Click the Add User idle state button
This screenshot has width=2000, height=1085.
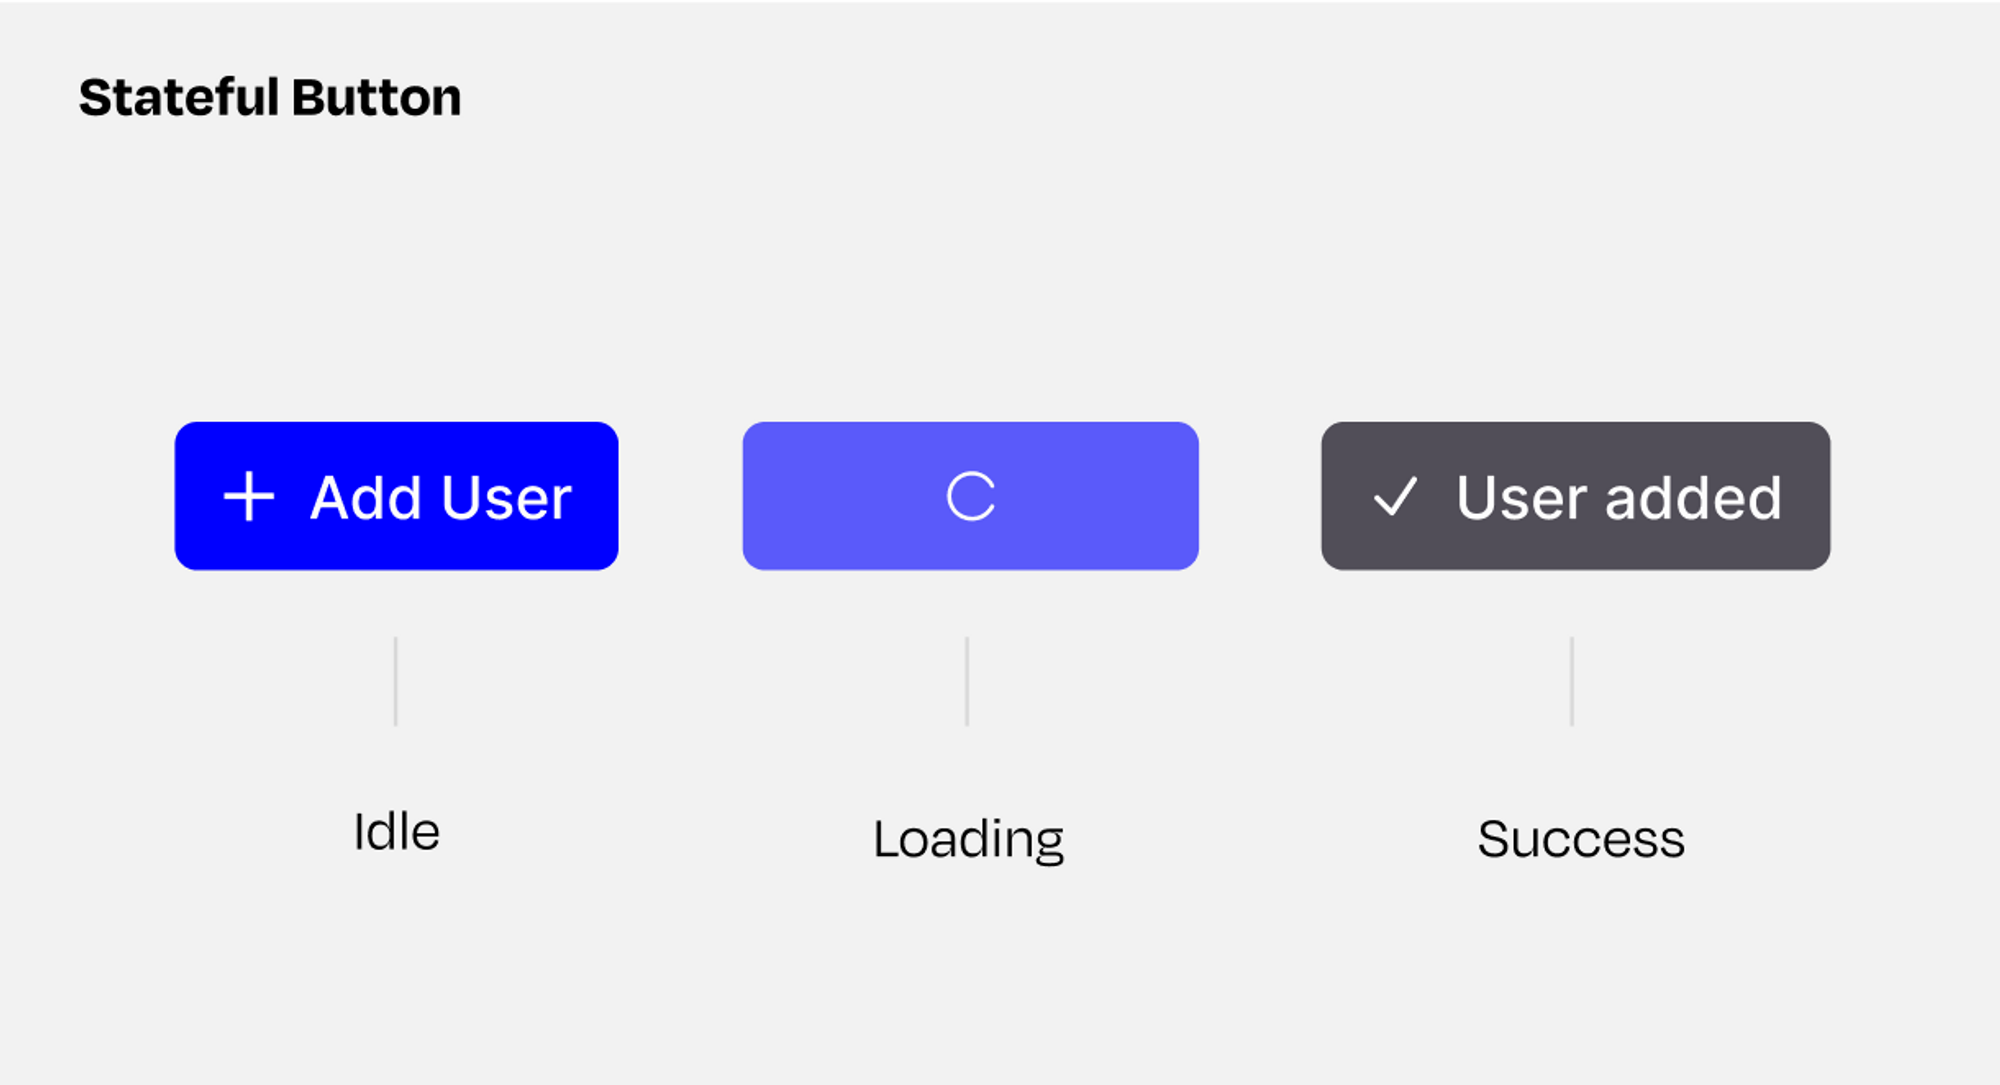[395, 494]
